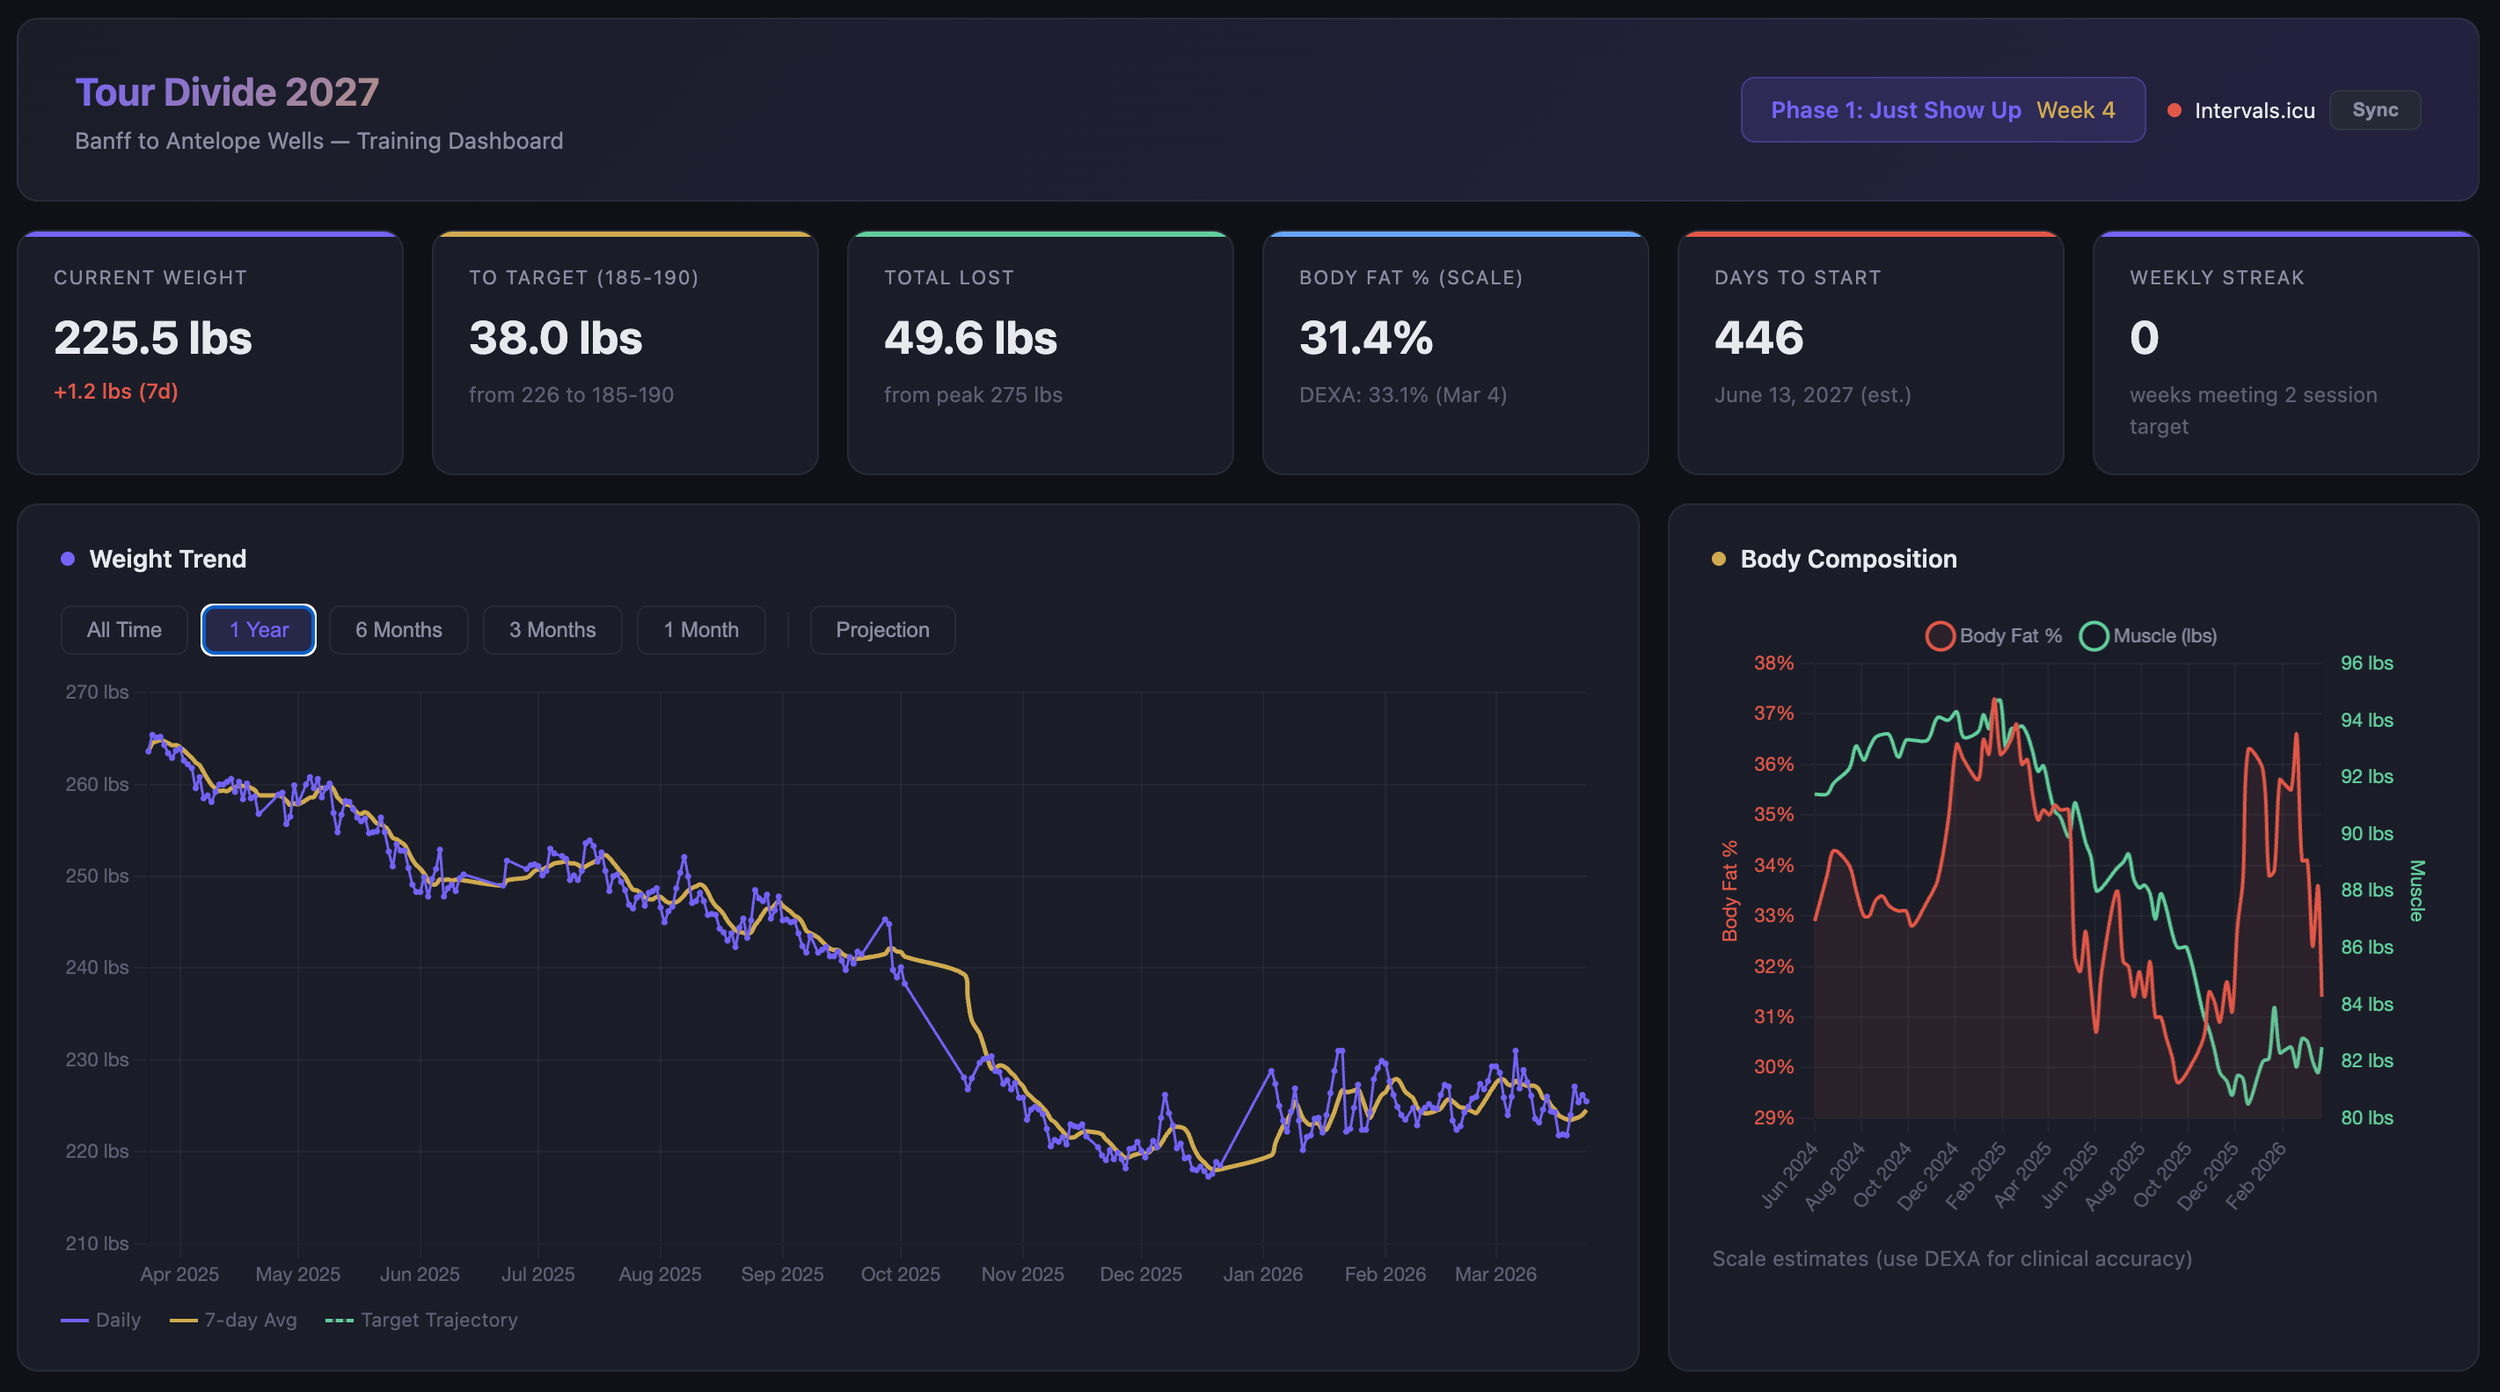Click the Daily legend line
Viewport: 2500px width, 1392px height.
point(75,1320)
